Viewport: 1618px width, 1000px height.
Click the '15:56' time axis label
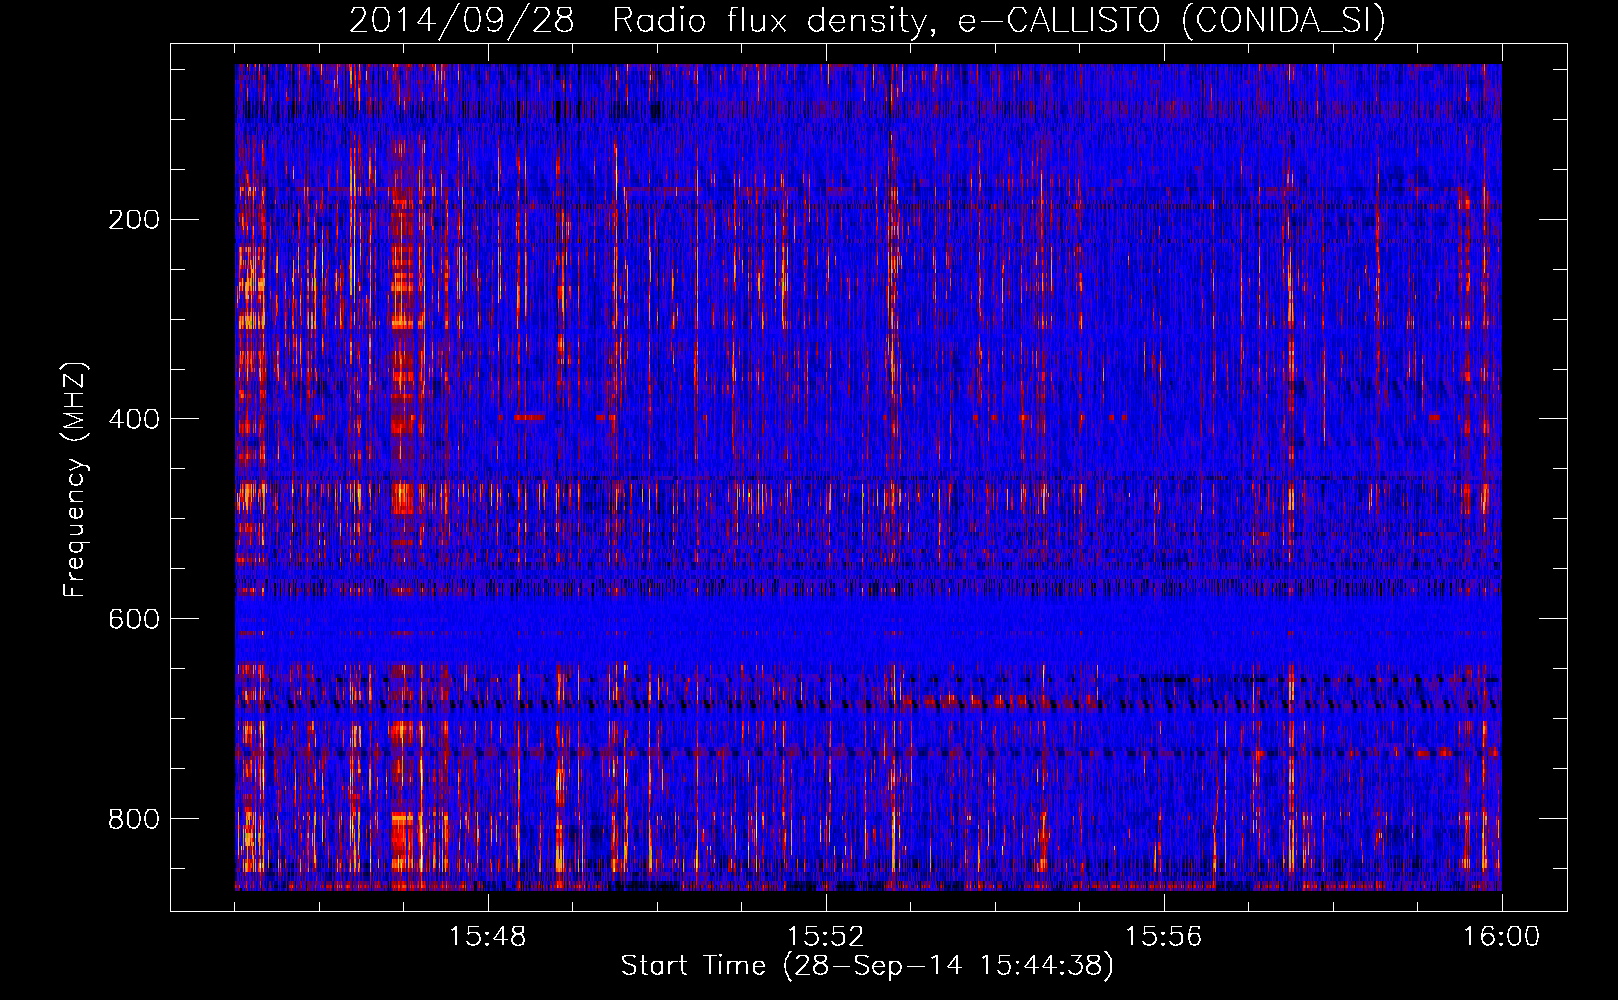point(1163,937)
